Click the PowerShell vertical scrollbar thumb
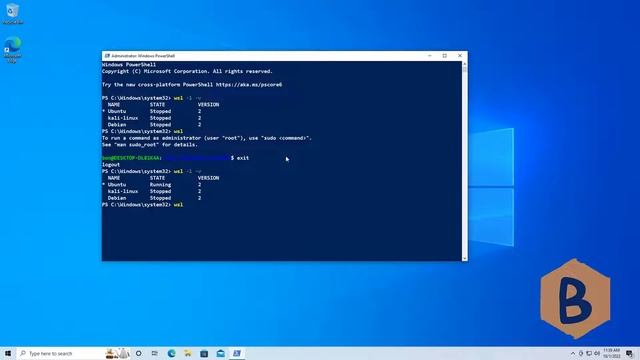Screen dimensions: 640x360 pyautogui.click(x=464, y=70)
